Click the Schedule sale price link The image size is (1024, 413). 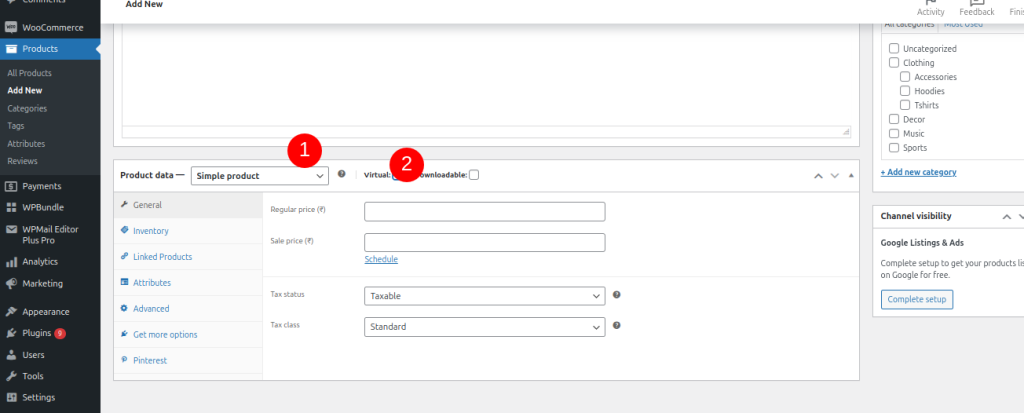[x=381, y=259]
